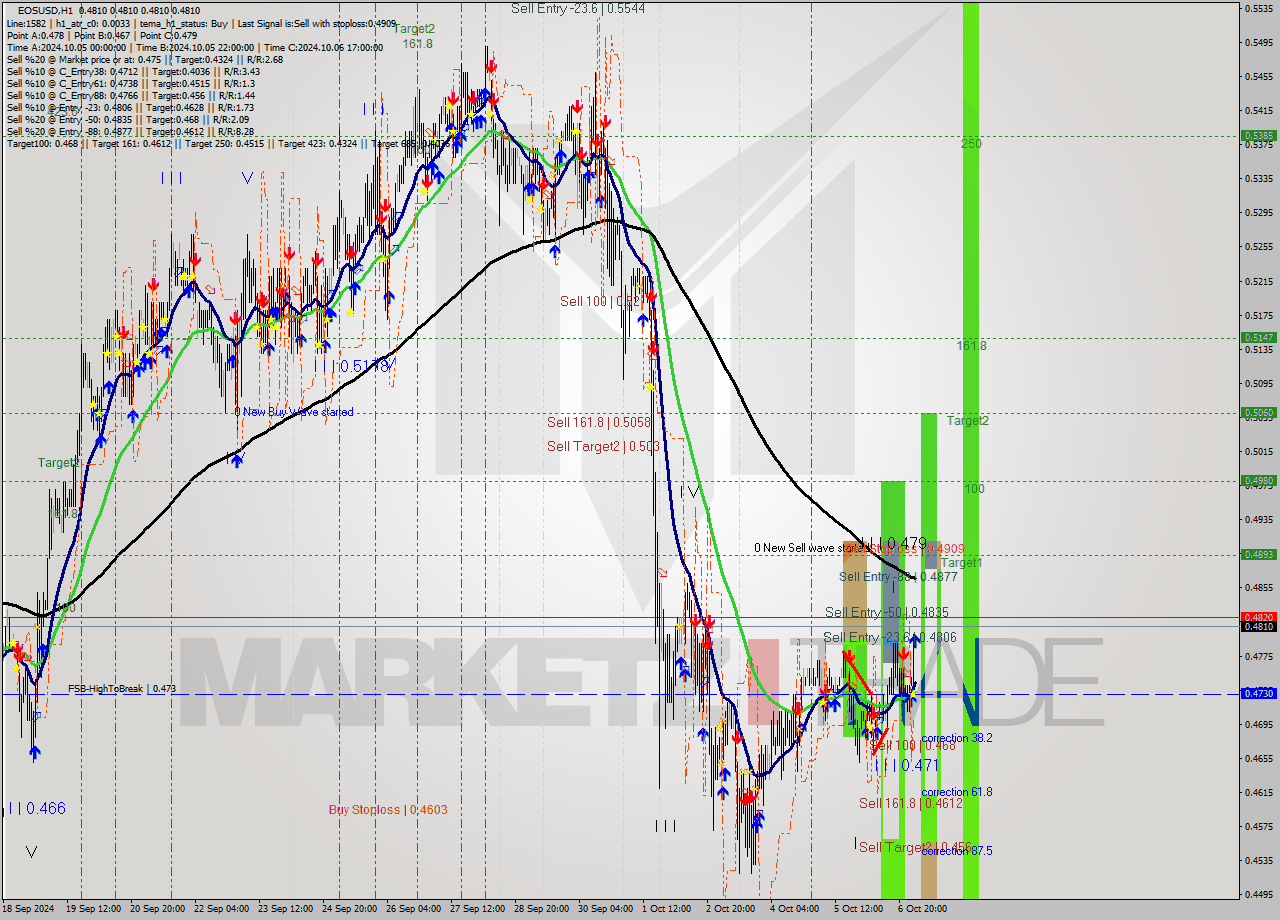The image size is (1280, 920).
Task: Click the '| | 0.471' wave label
Action: point(908,765)
